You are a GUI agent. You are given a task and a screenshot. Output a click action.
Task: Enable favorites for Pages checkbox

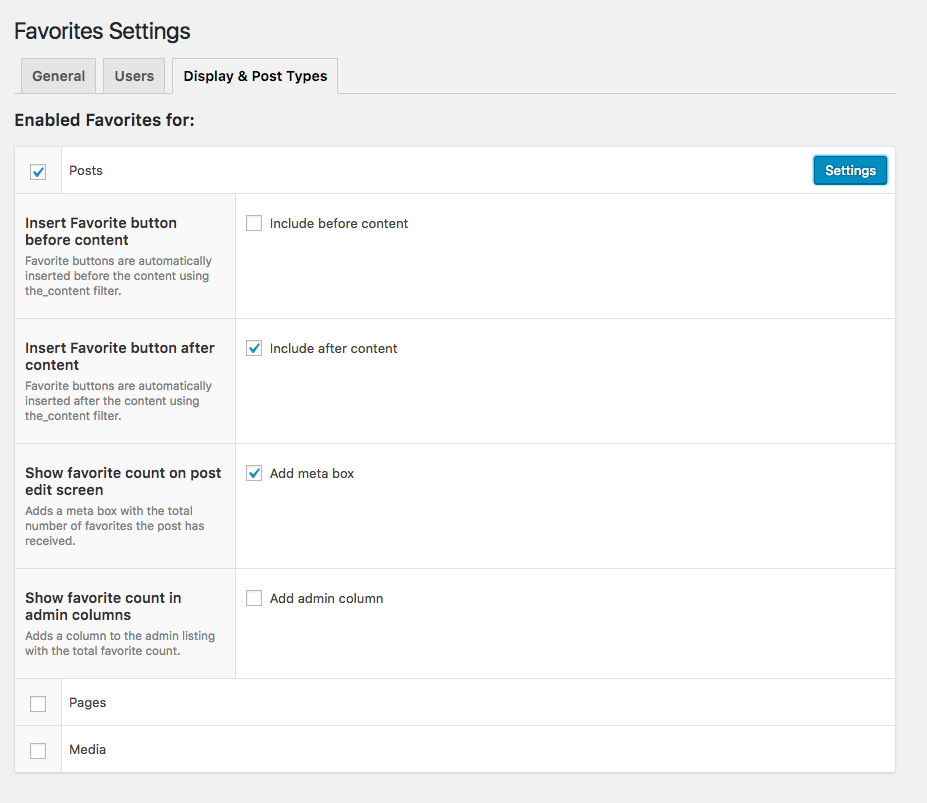38,704
